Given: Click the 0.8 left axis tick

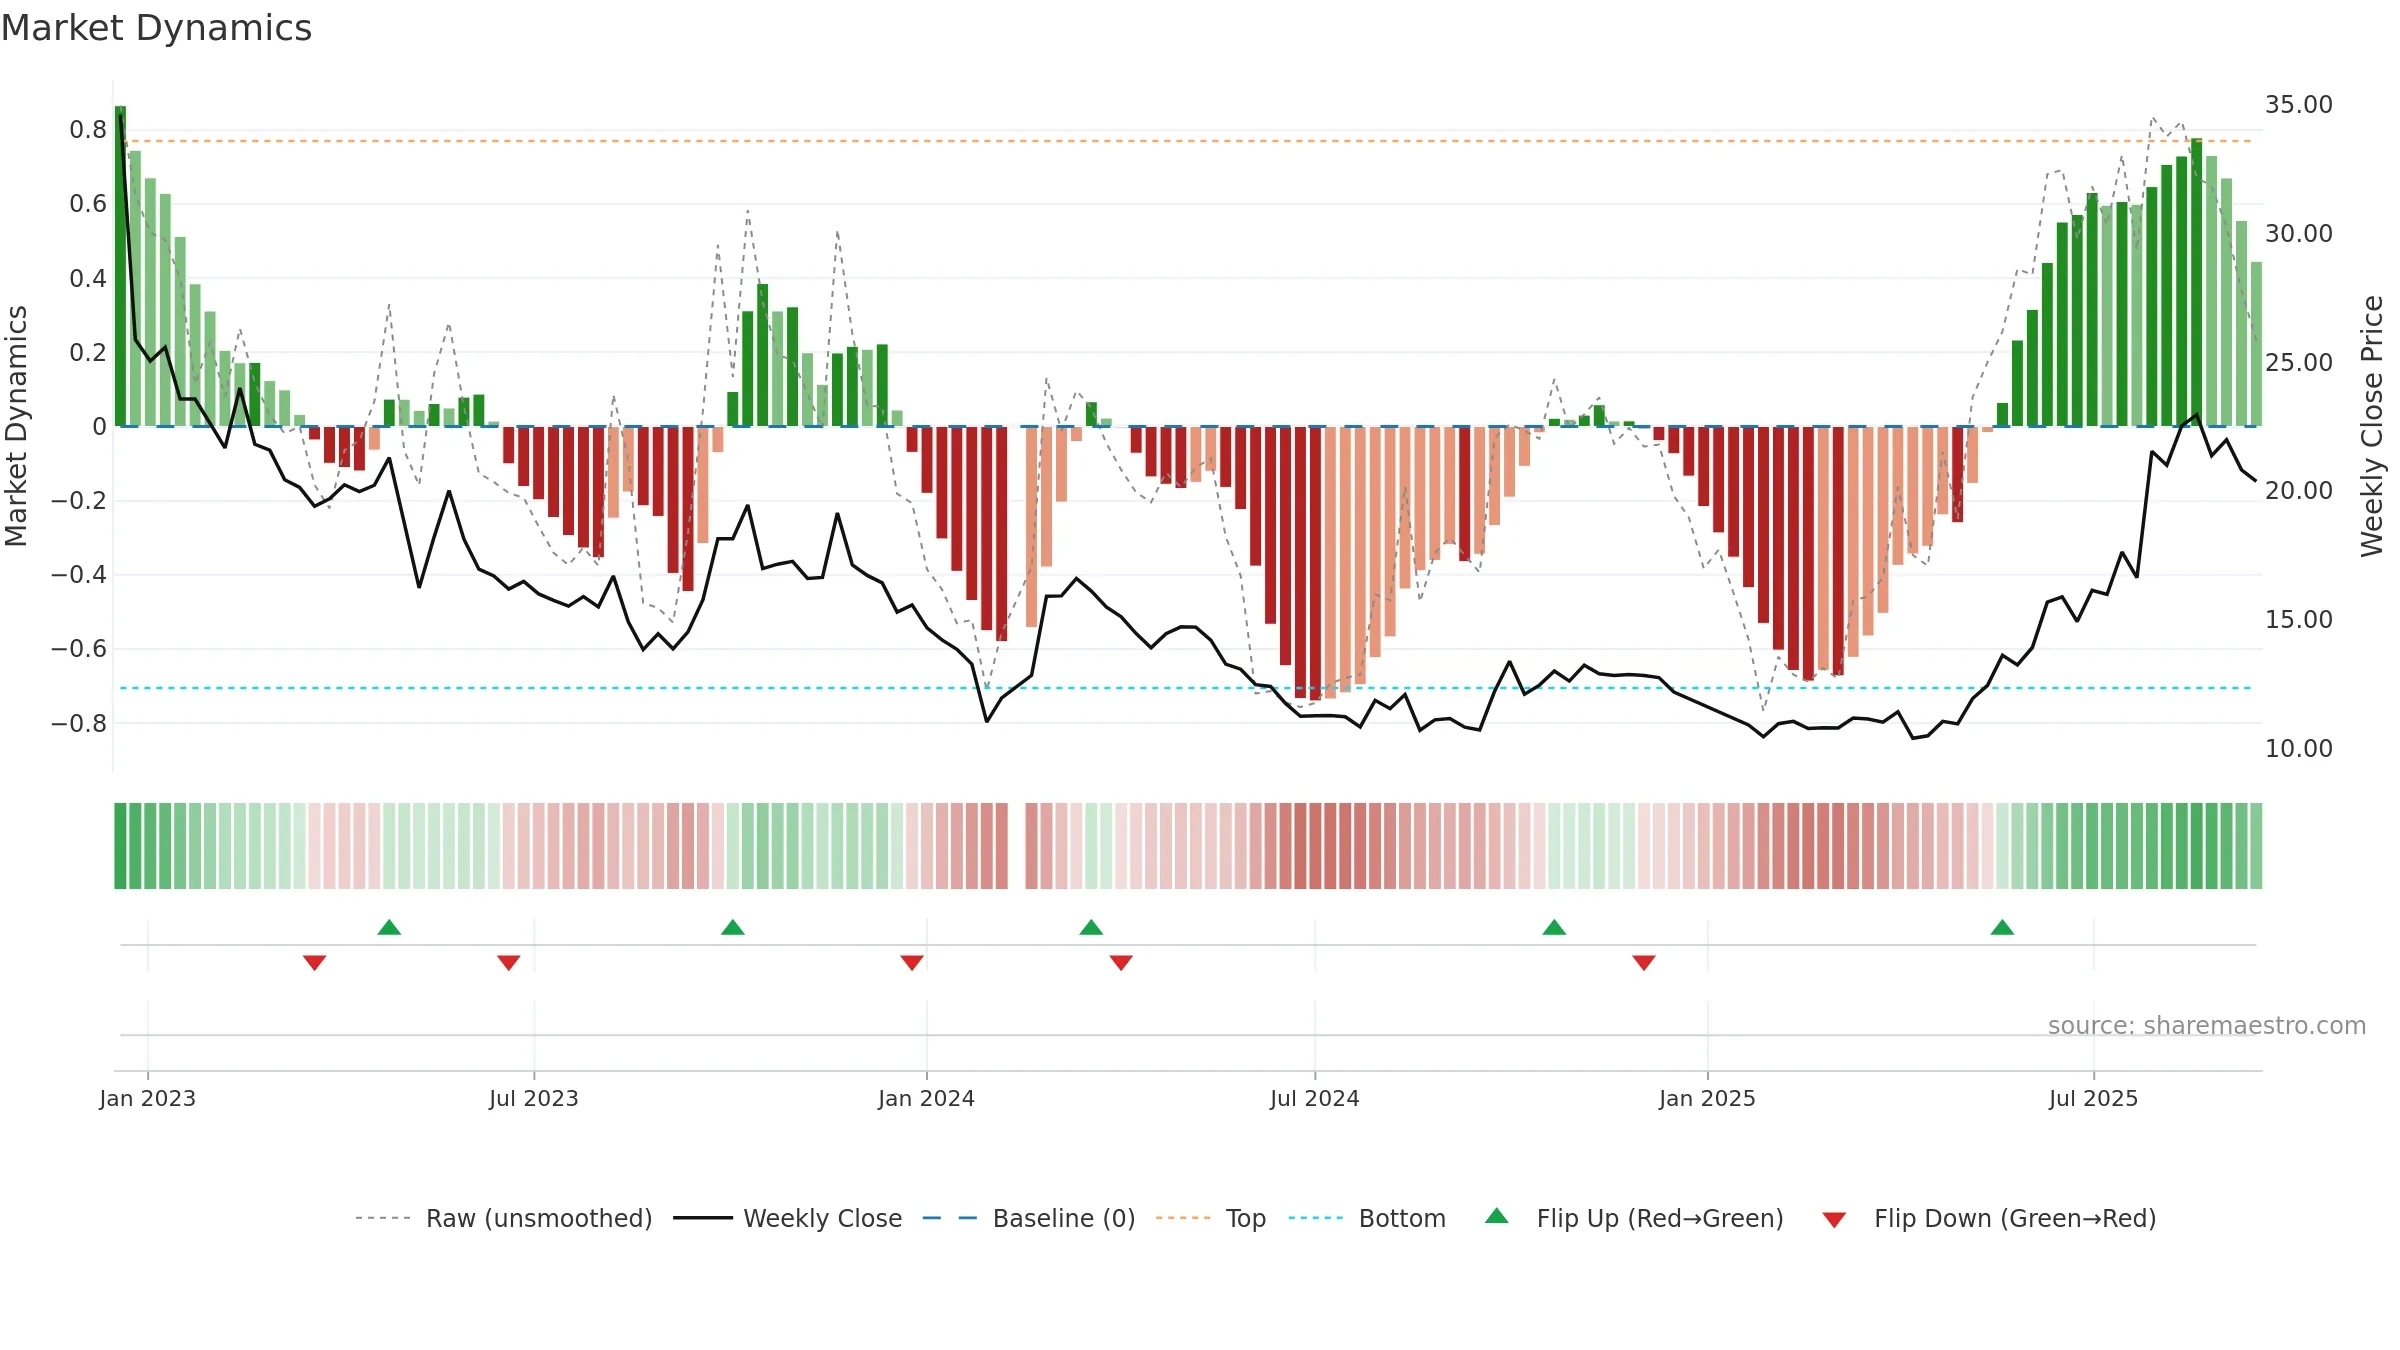Looking at the screenshot, I should coord(88,129).
